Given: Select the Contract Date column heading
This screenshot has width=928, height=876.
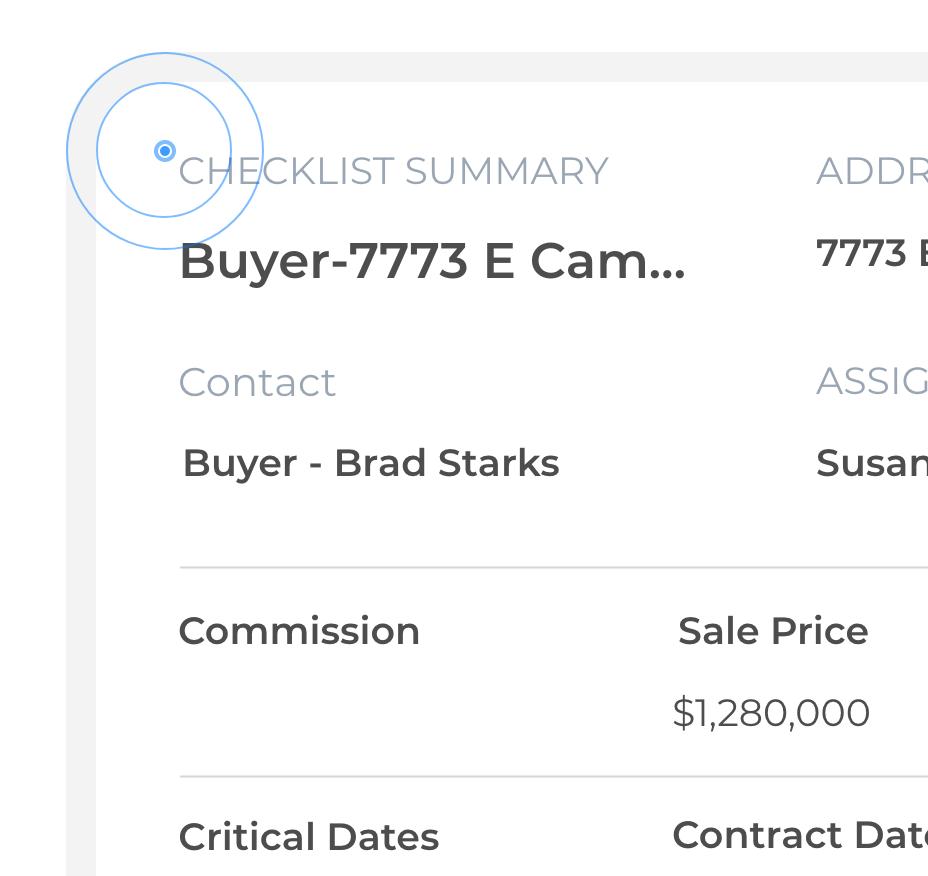Looking at the screenshot, I should point(799,835).
